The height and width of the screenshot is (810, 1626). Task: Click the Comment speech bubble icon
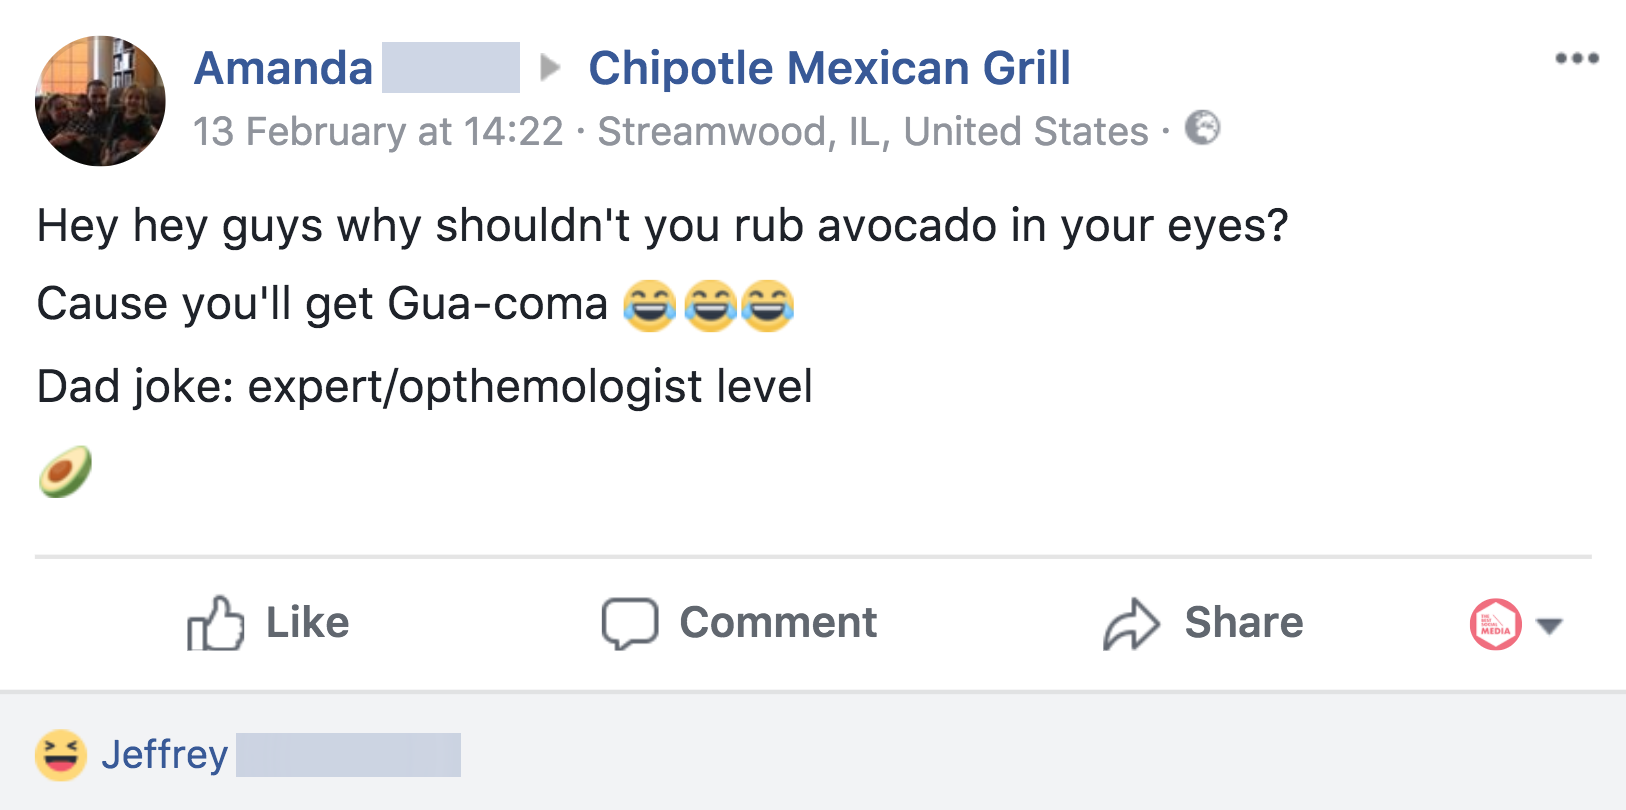point(629,624)
